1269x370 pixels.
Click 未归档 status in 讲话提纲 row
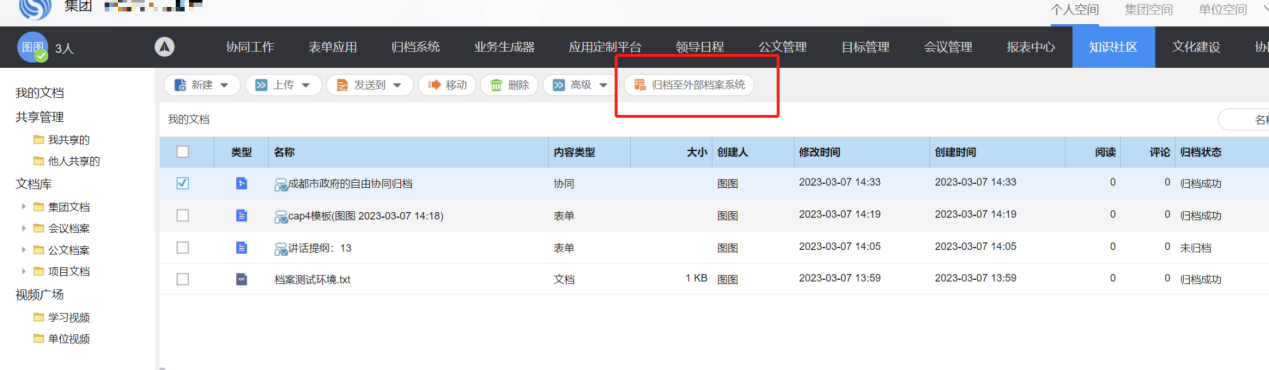[x=1195, y=248]
